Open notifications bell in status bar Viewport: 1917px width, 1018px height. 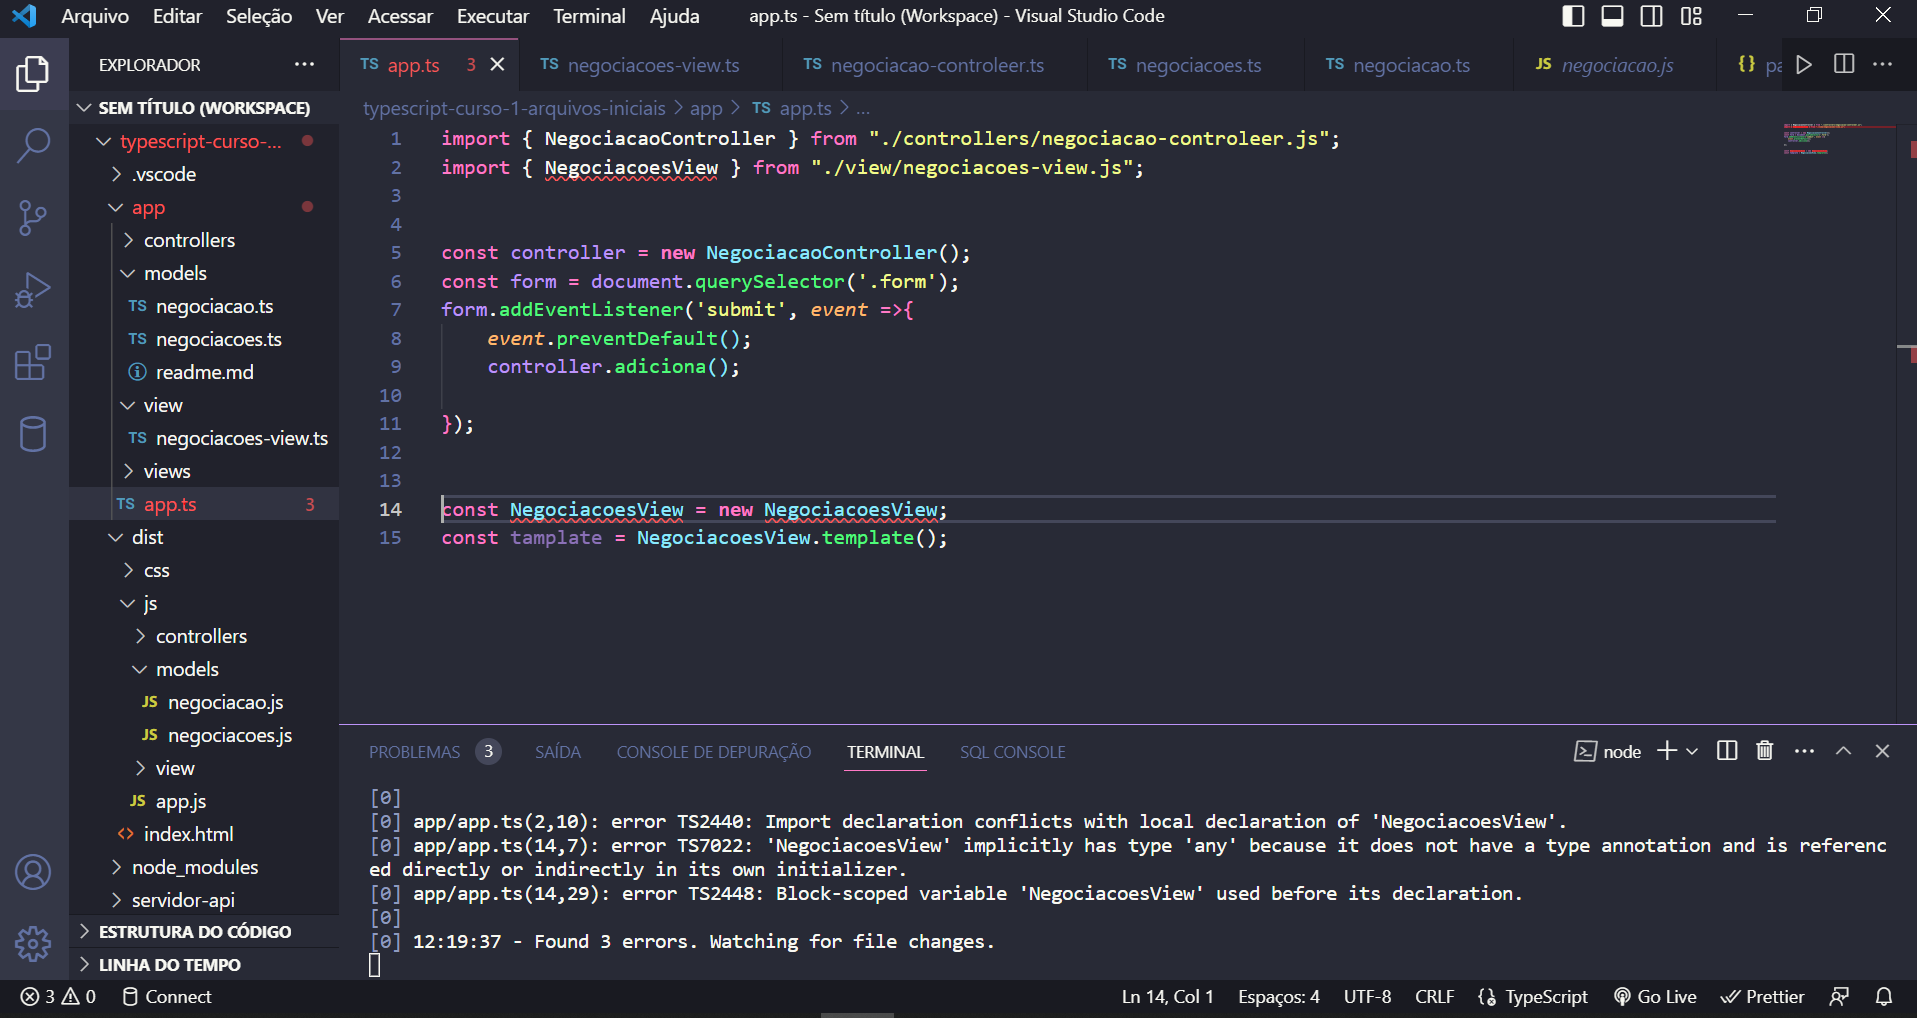pos(1884,997)
